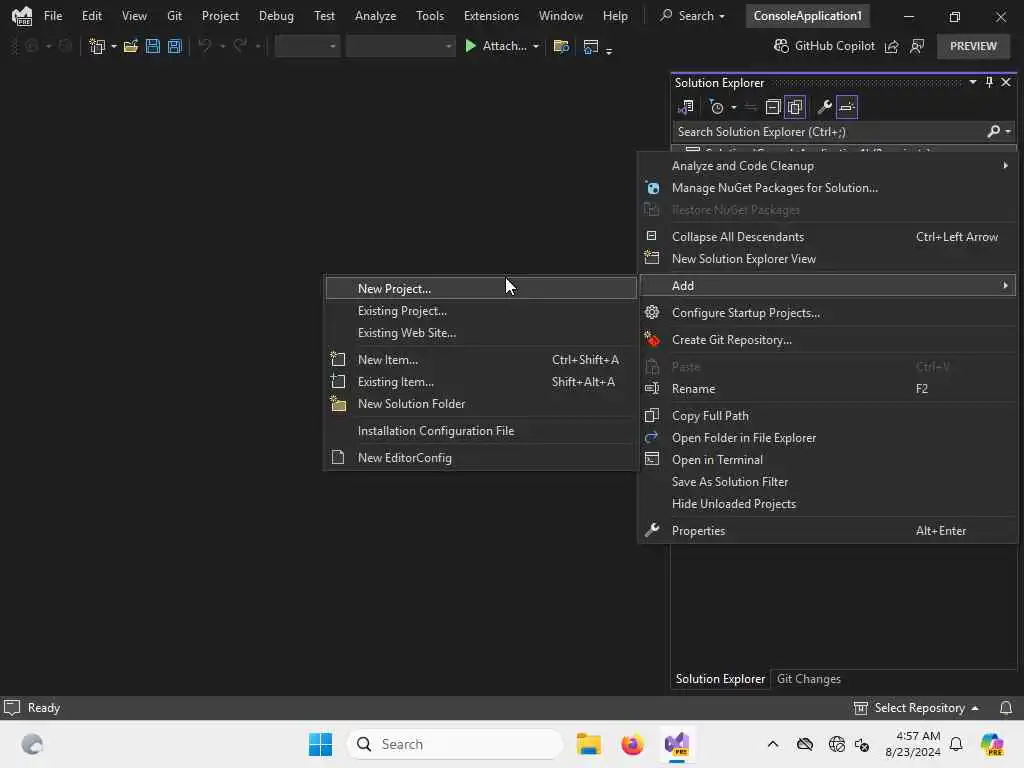
Task: Toggle Show All Files in Solution Explorer
Action: (x=795, y=107)
